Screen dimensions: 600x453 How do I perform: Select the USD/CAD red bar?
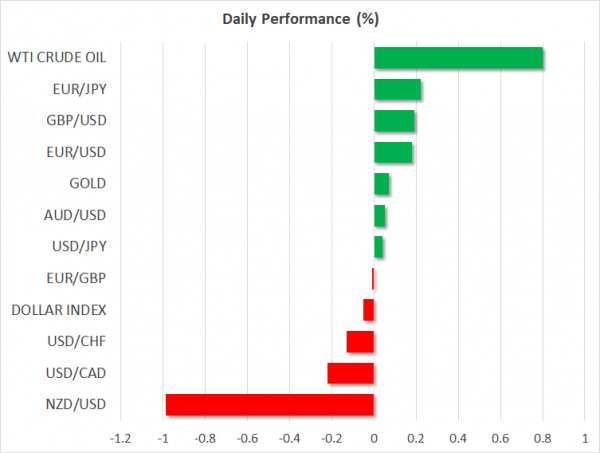350,373
